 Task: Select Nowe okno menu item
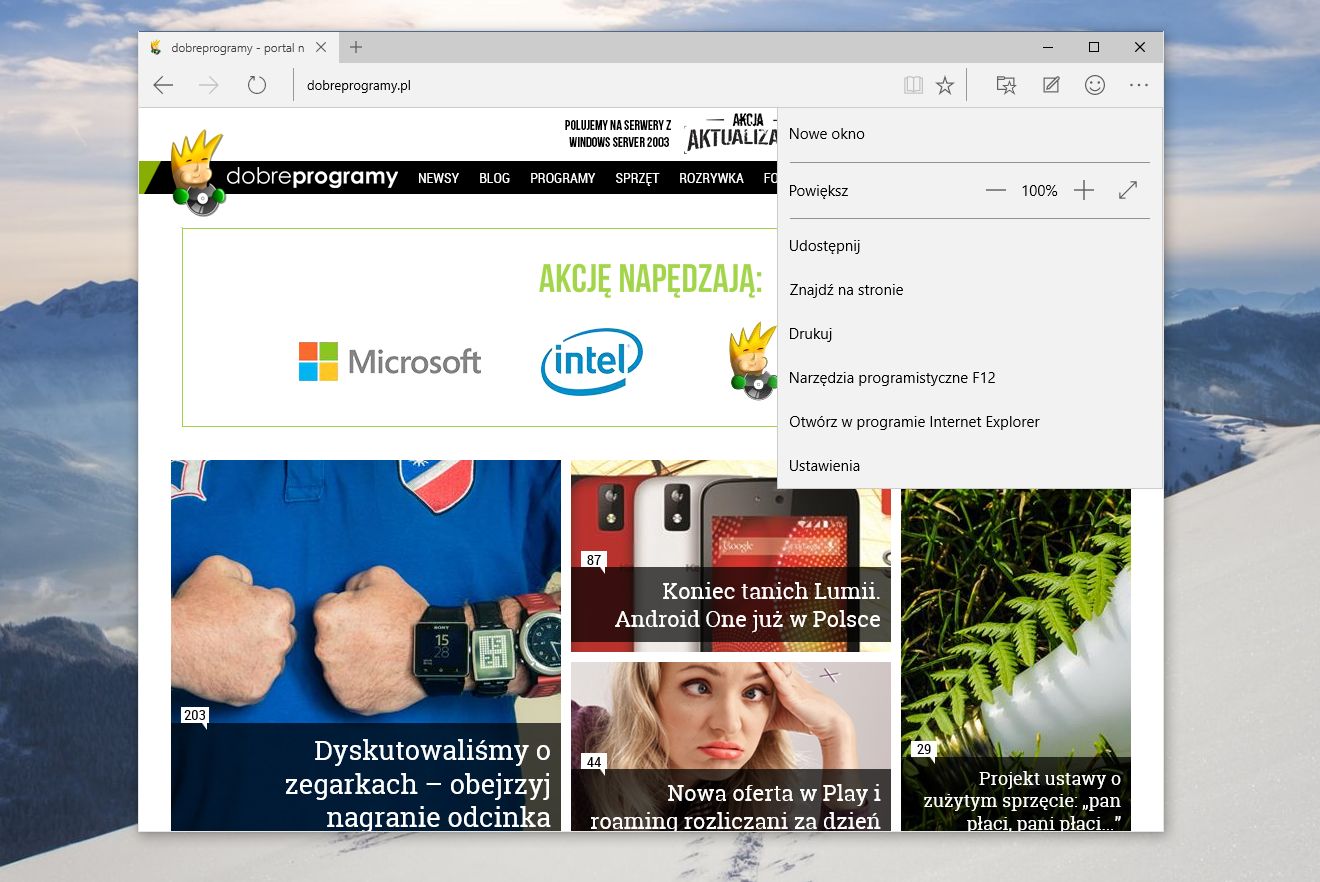pyautogui.click(x=970, y=134)
